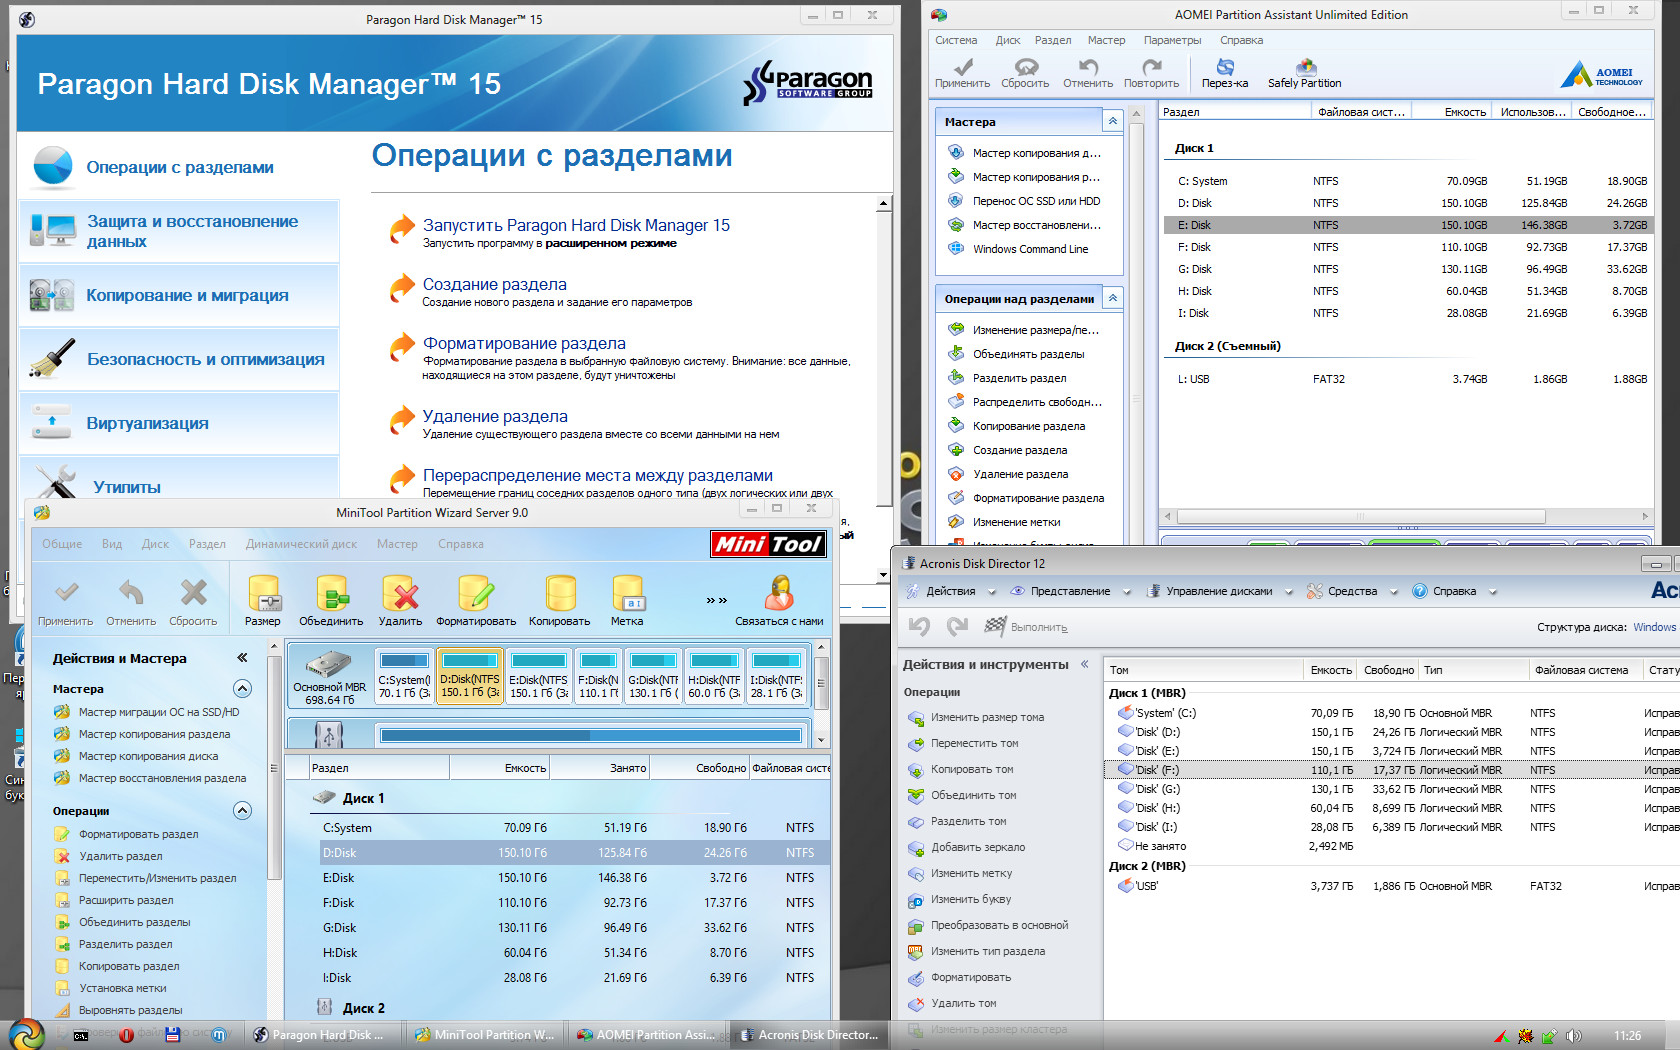Click the Метка label icon in MiniTool
The width and height of the screenshot is (1680, 1050).
point(628,593)
